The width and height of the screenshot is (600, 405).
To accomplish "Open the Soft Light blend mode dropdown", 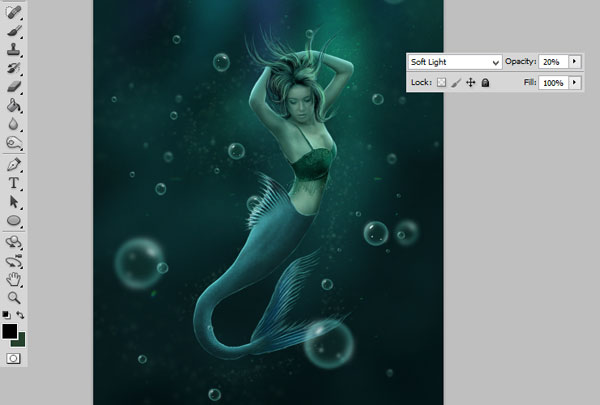I will coord(455,62).
